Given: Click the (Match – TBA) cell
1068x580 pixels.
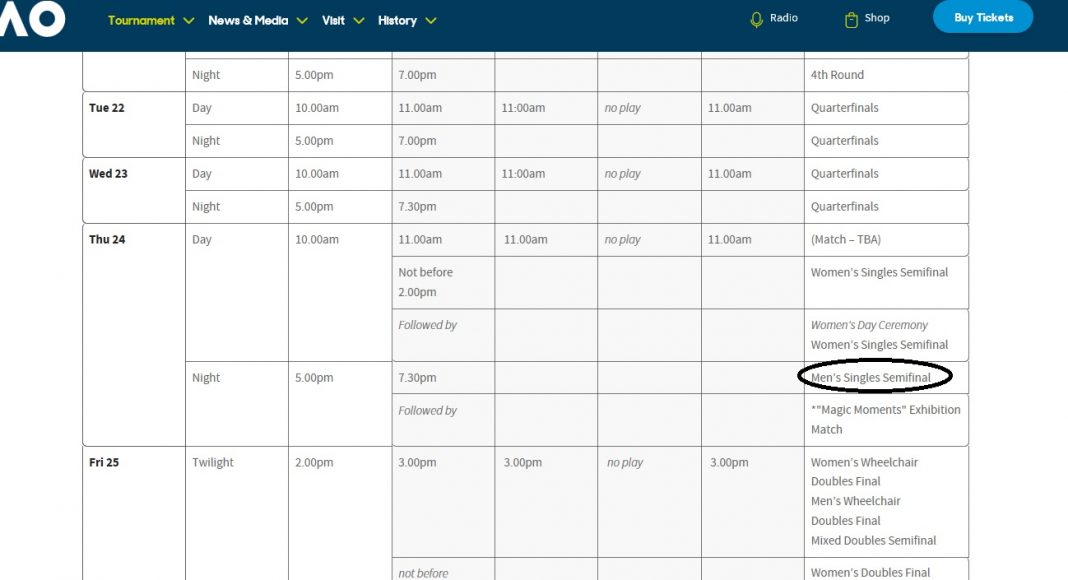Looking at the screenshot, I should click(x=846, y=240).
